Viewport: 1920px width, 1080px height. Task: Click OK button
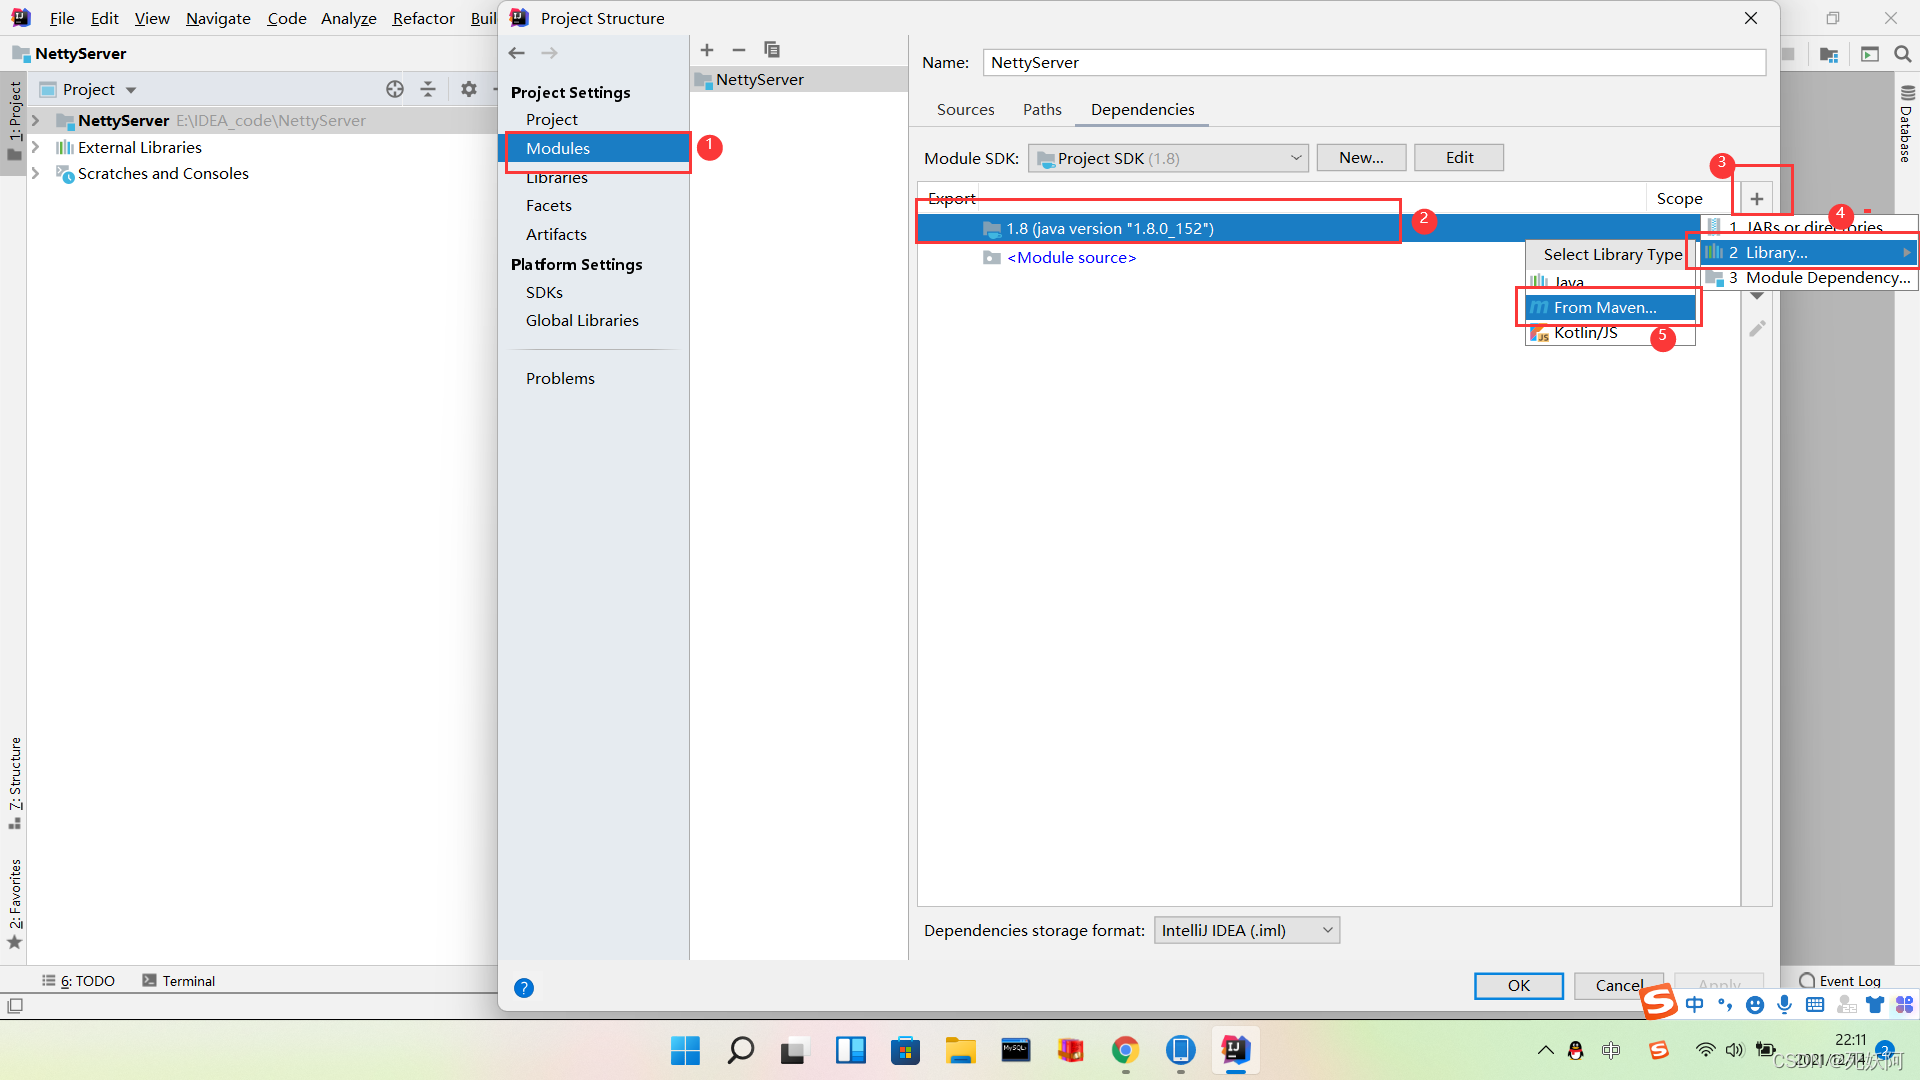(x=1518, y=986)
